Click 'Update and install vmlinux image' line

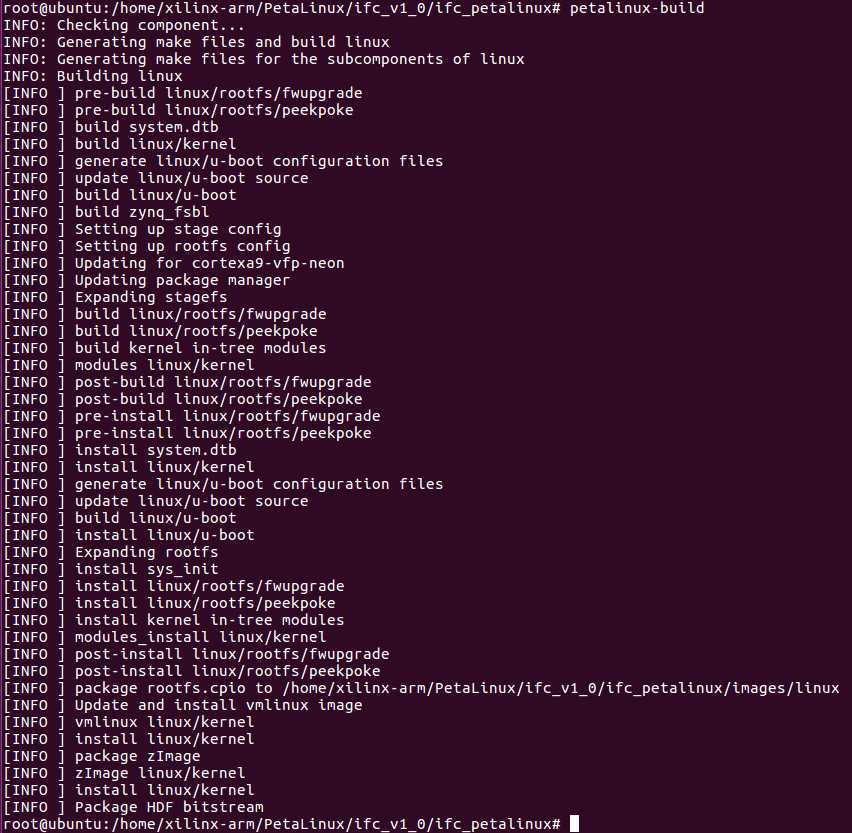(x=183, y=705)
